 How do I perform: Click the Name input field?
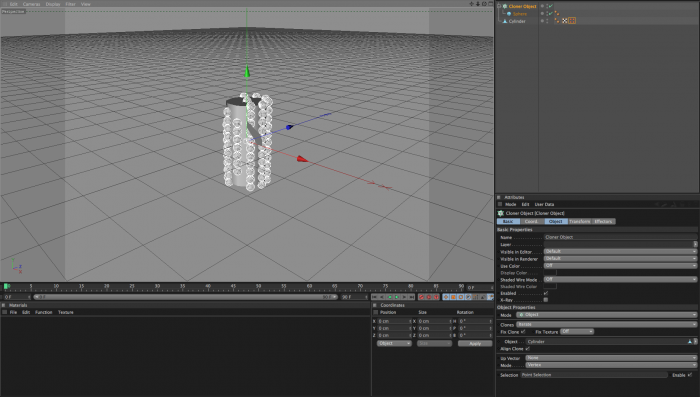[620, 237]
